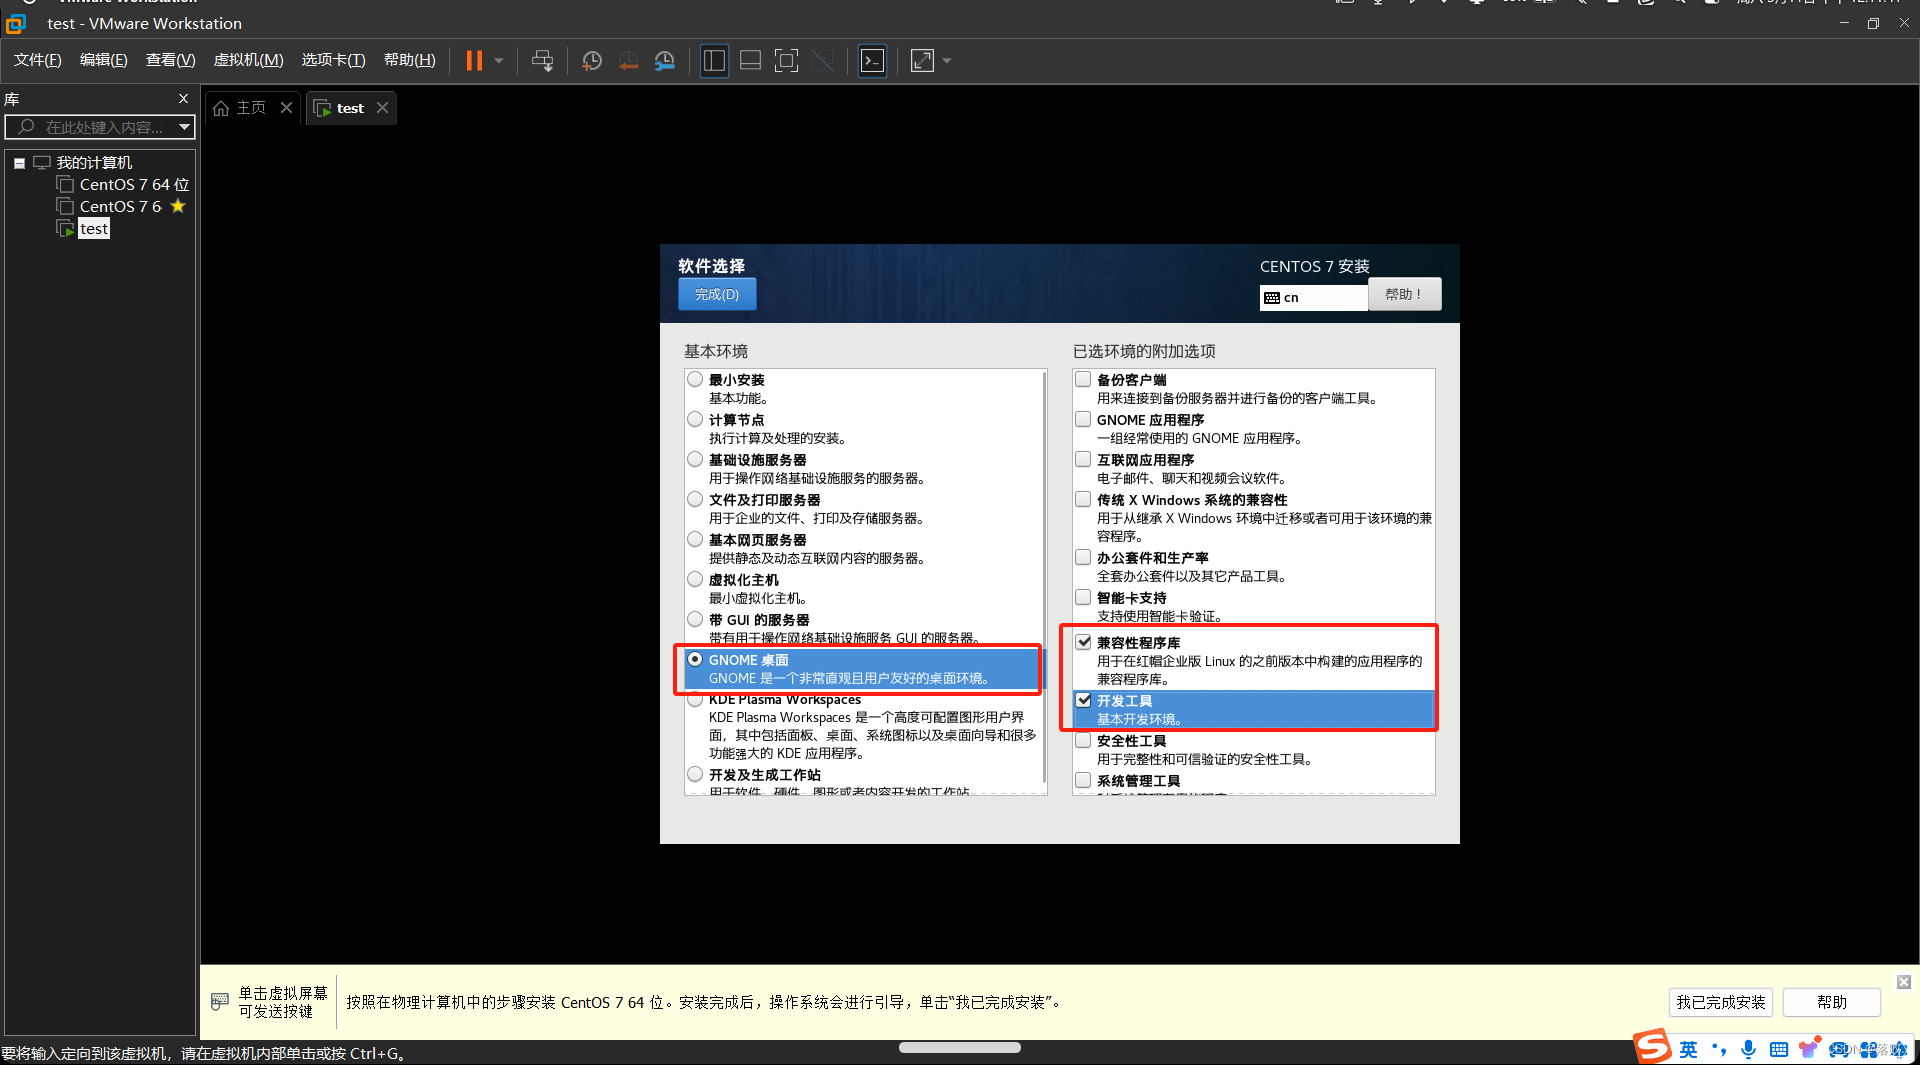Screen dimensions: 1920x1065
Task: Select the 基础设施服务器 radio button
Action: (x=695, y=459)
